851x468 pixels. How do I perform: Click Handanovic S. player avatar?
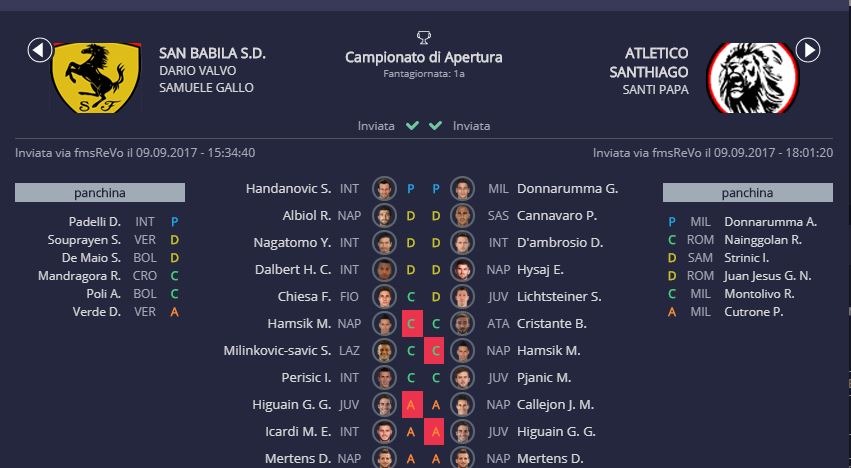click(384, 188)
